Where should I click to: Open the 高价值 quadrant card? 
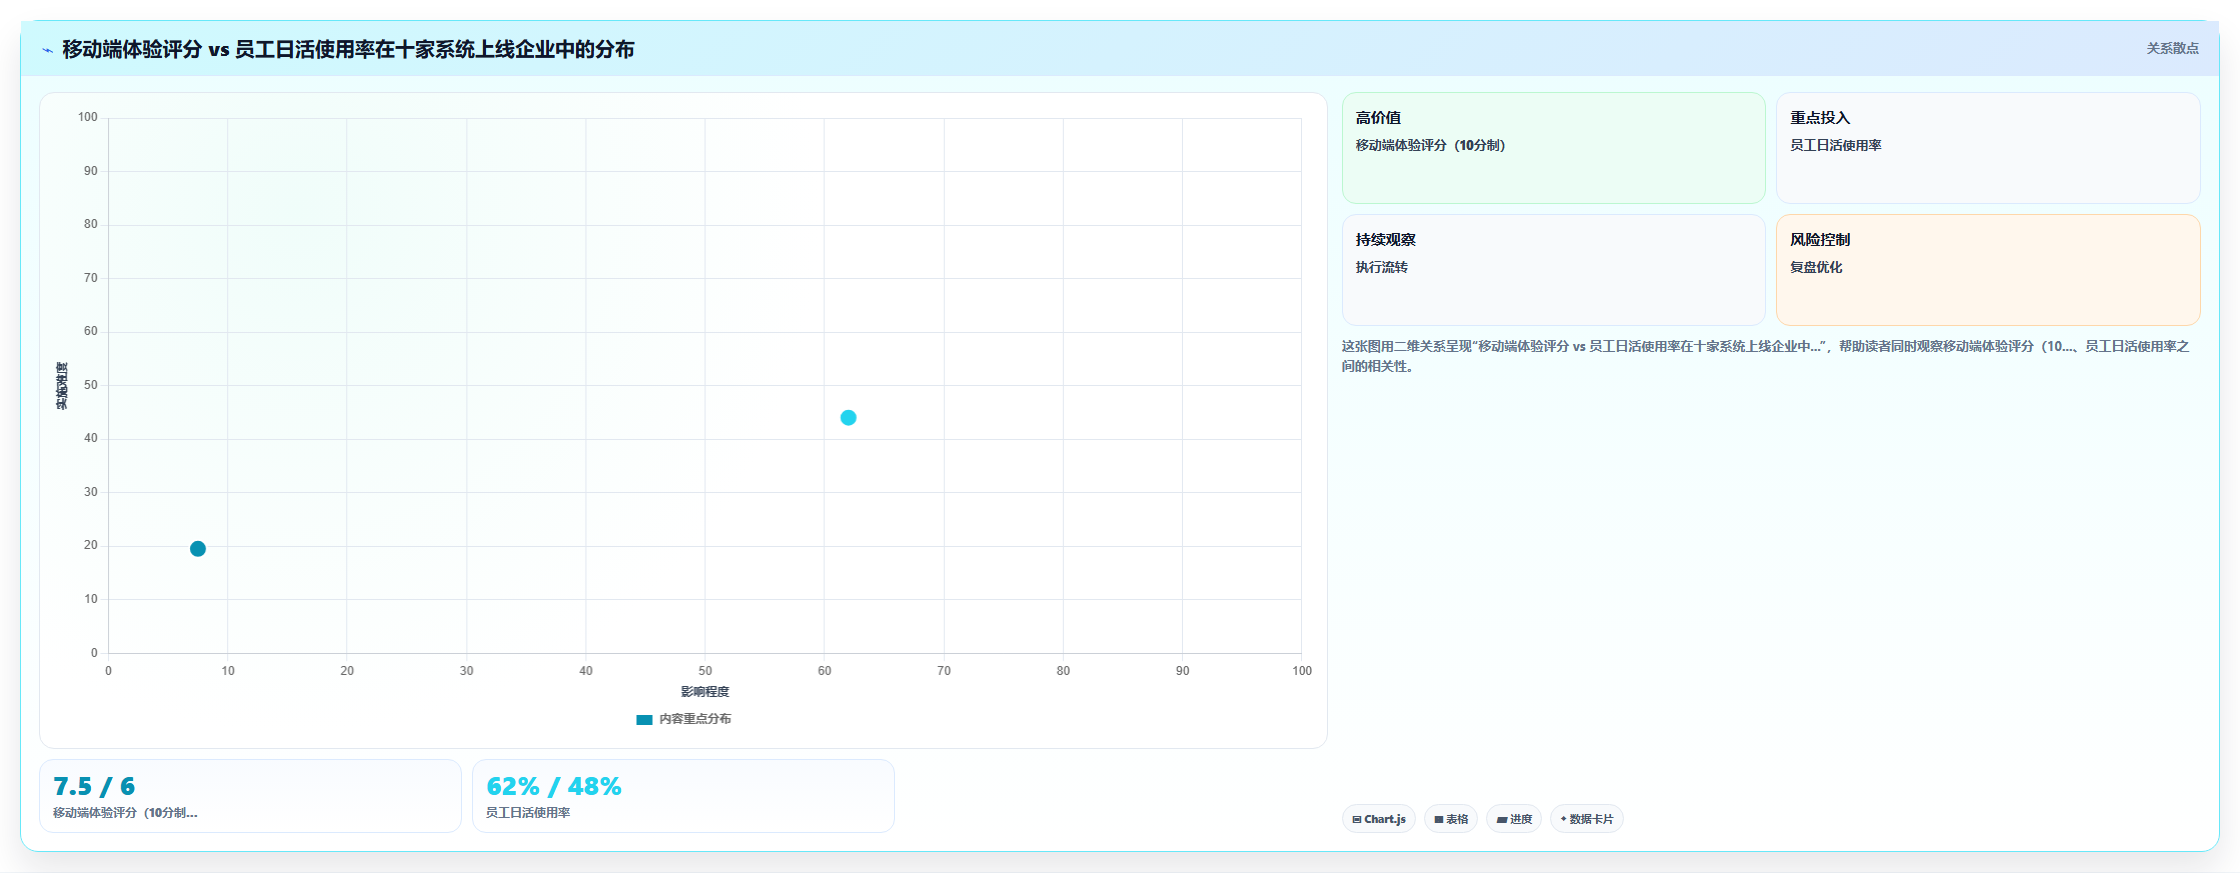[x=1553, y=148]
